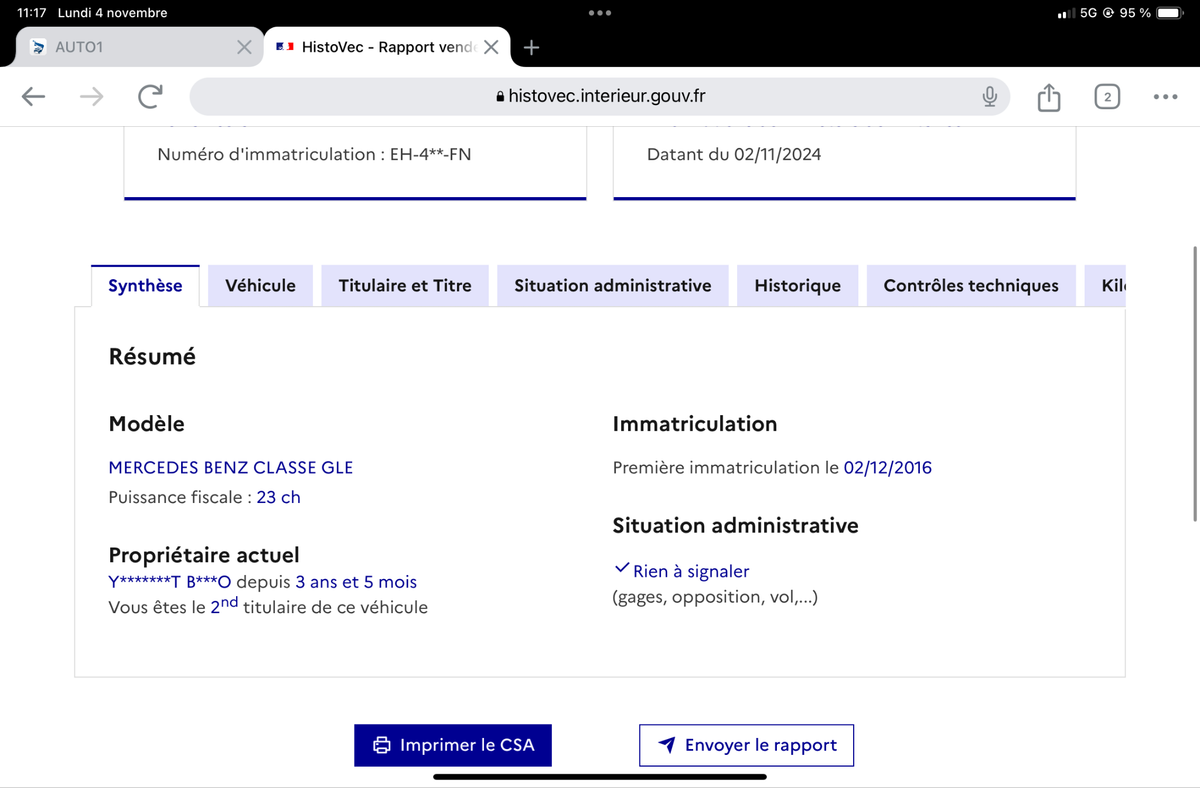
Task: Click the Numéro d'immatriculation EH-4**-FN text
Action: click(314, 155)
